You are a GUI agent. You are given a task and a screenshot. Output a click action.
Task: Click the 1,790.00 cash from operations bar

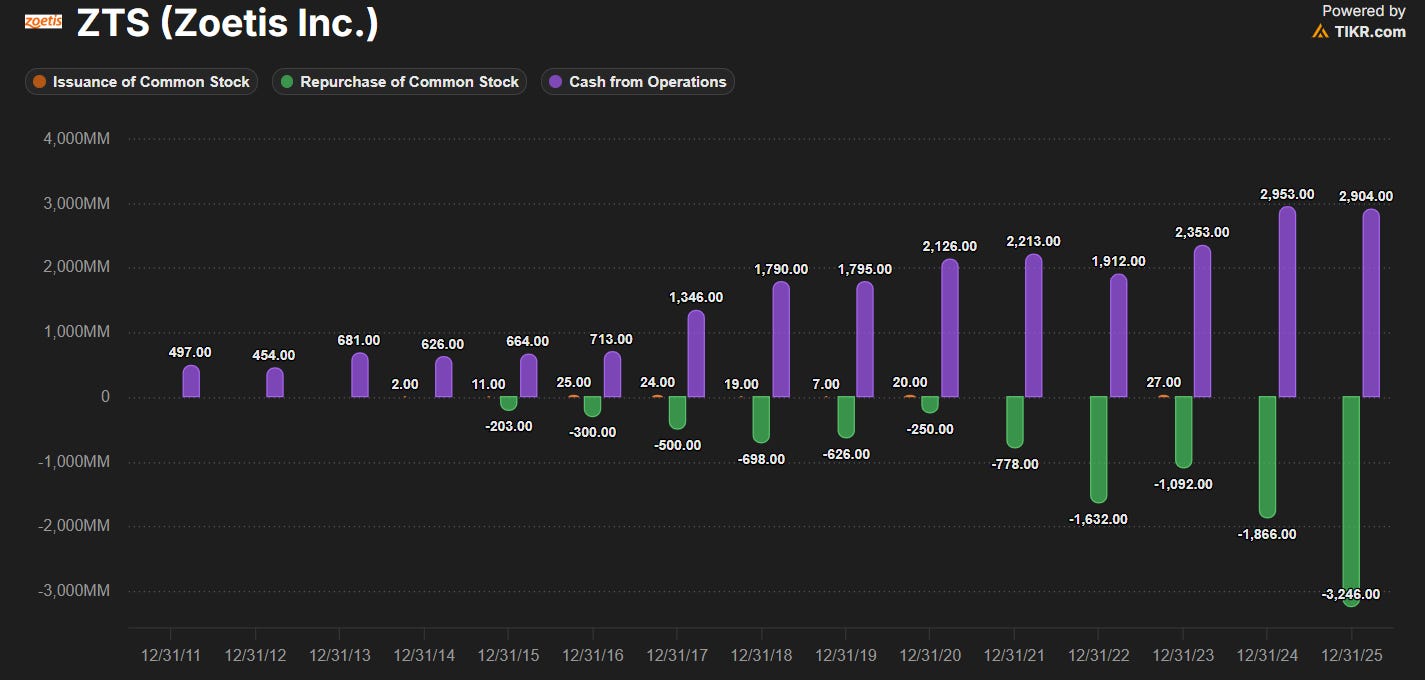[x=781, y=339]
